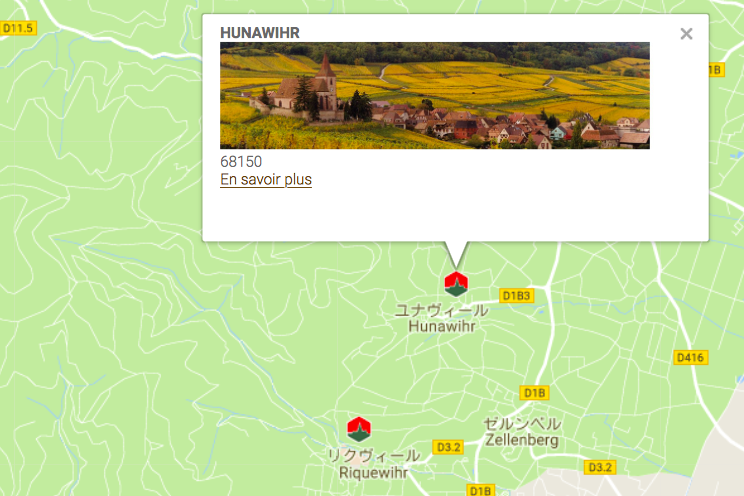
Task: Click the Japanese ゼルンベル label
Action: point(522,423)
